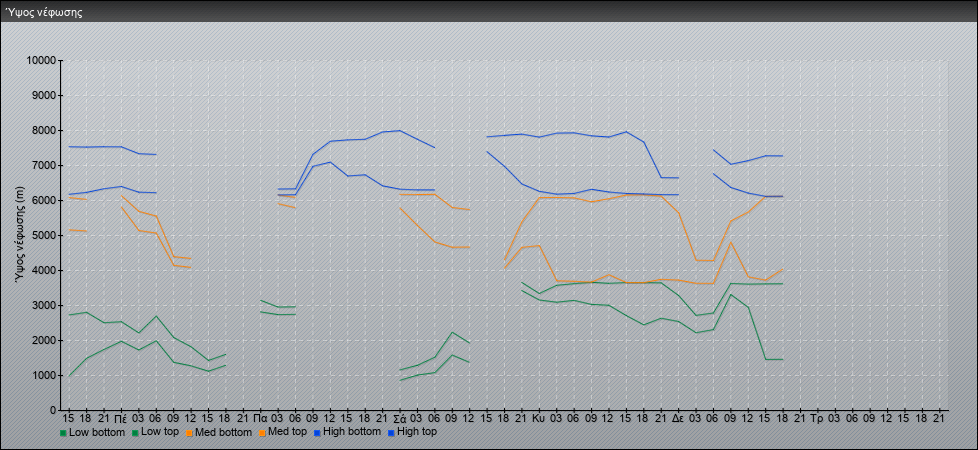Click the Δε day marker on the x-axis
The width and height of the screenshot is (978, 450).
click(678, 418)
